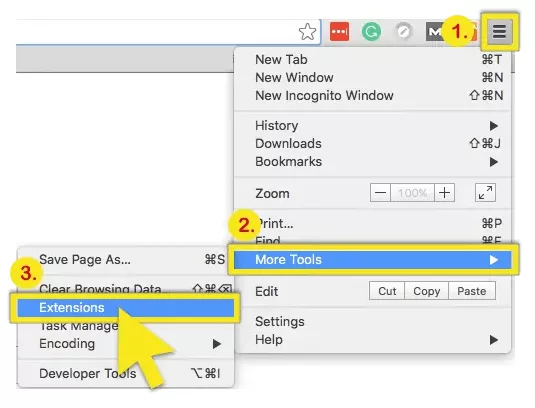The height and width of the screenshot is (408, 535).
Task: Click the gray circular extension icon
Action: pyautogui.click(x=403, y=32)
